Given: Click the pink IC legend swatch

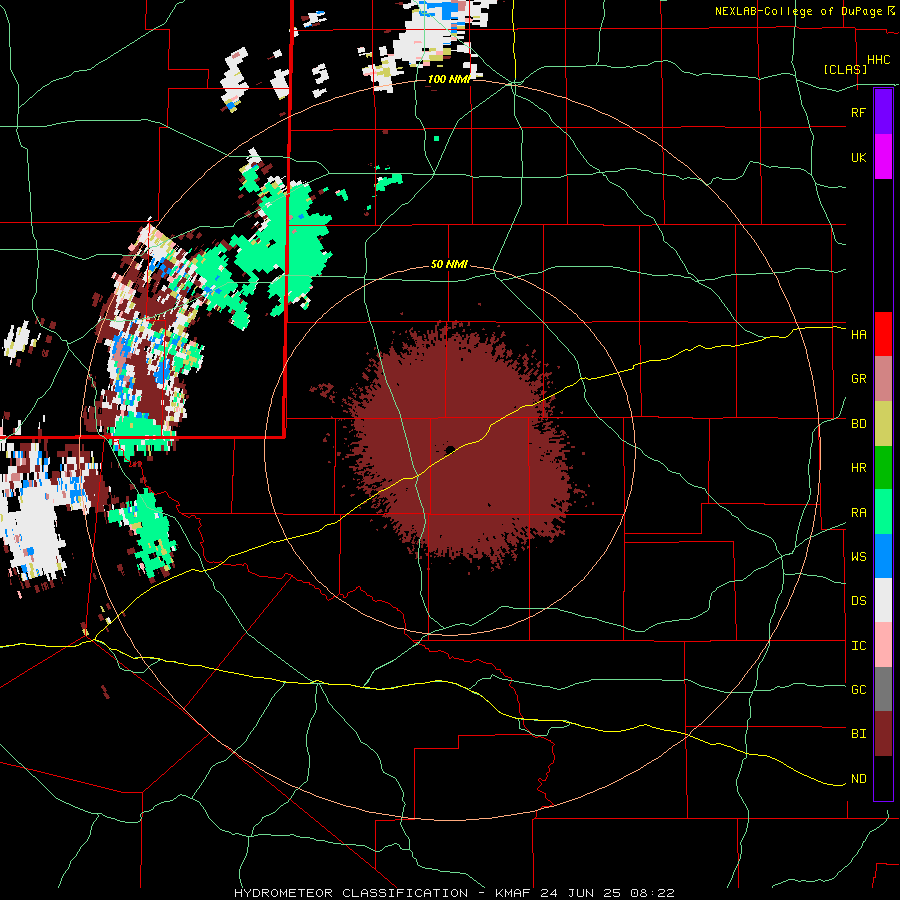Looking at the screenshot, I should (x=883, y=645).
